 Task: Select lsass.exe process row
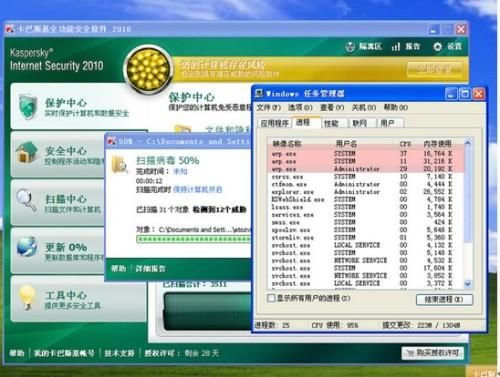point(366,207)
